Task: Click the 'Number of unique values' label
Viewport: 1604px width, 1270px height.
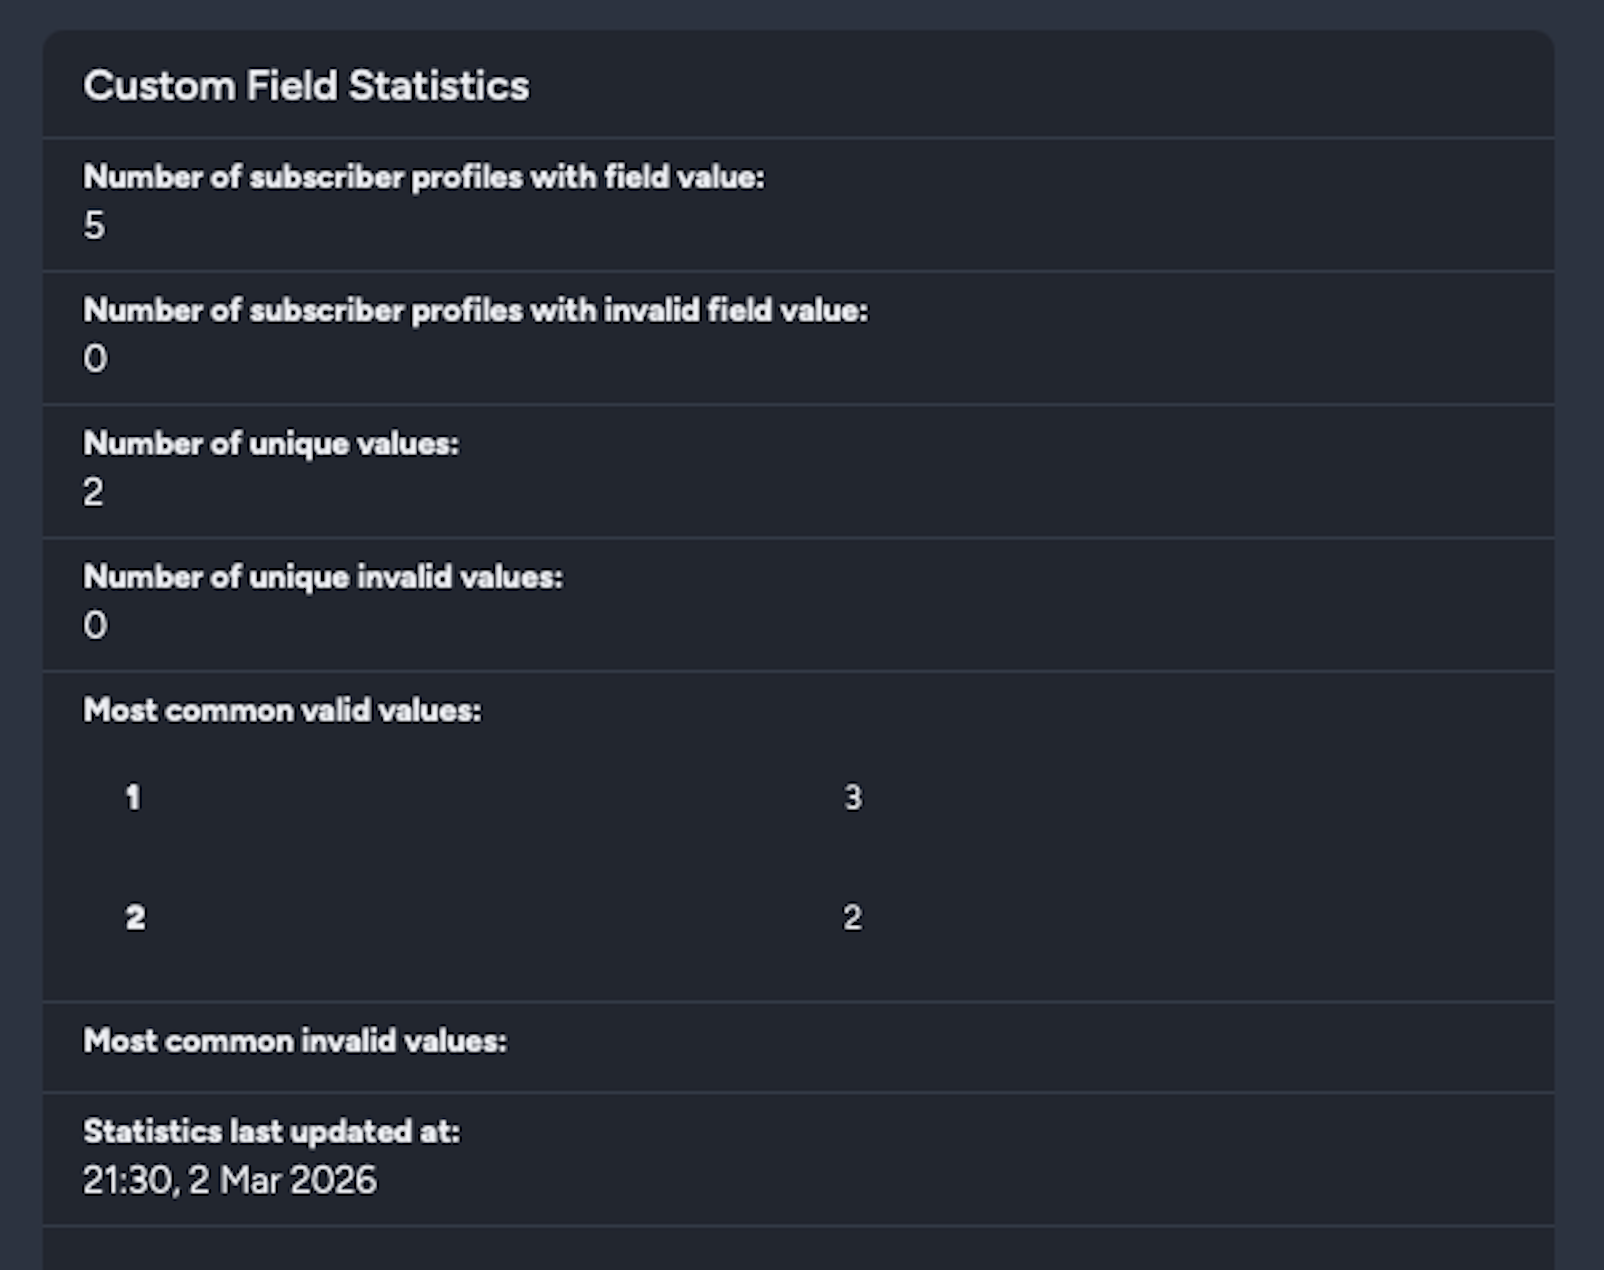Action: (x=270, y=443)
